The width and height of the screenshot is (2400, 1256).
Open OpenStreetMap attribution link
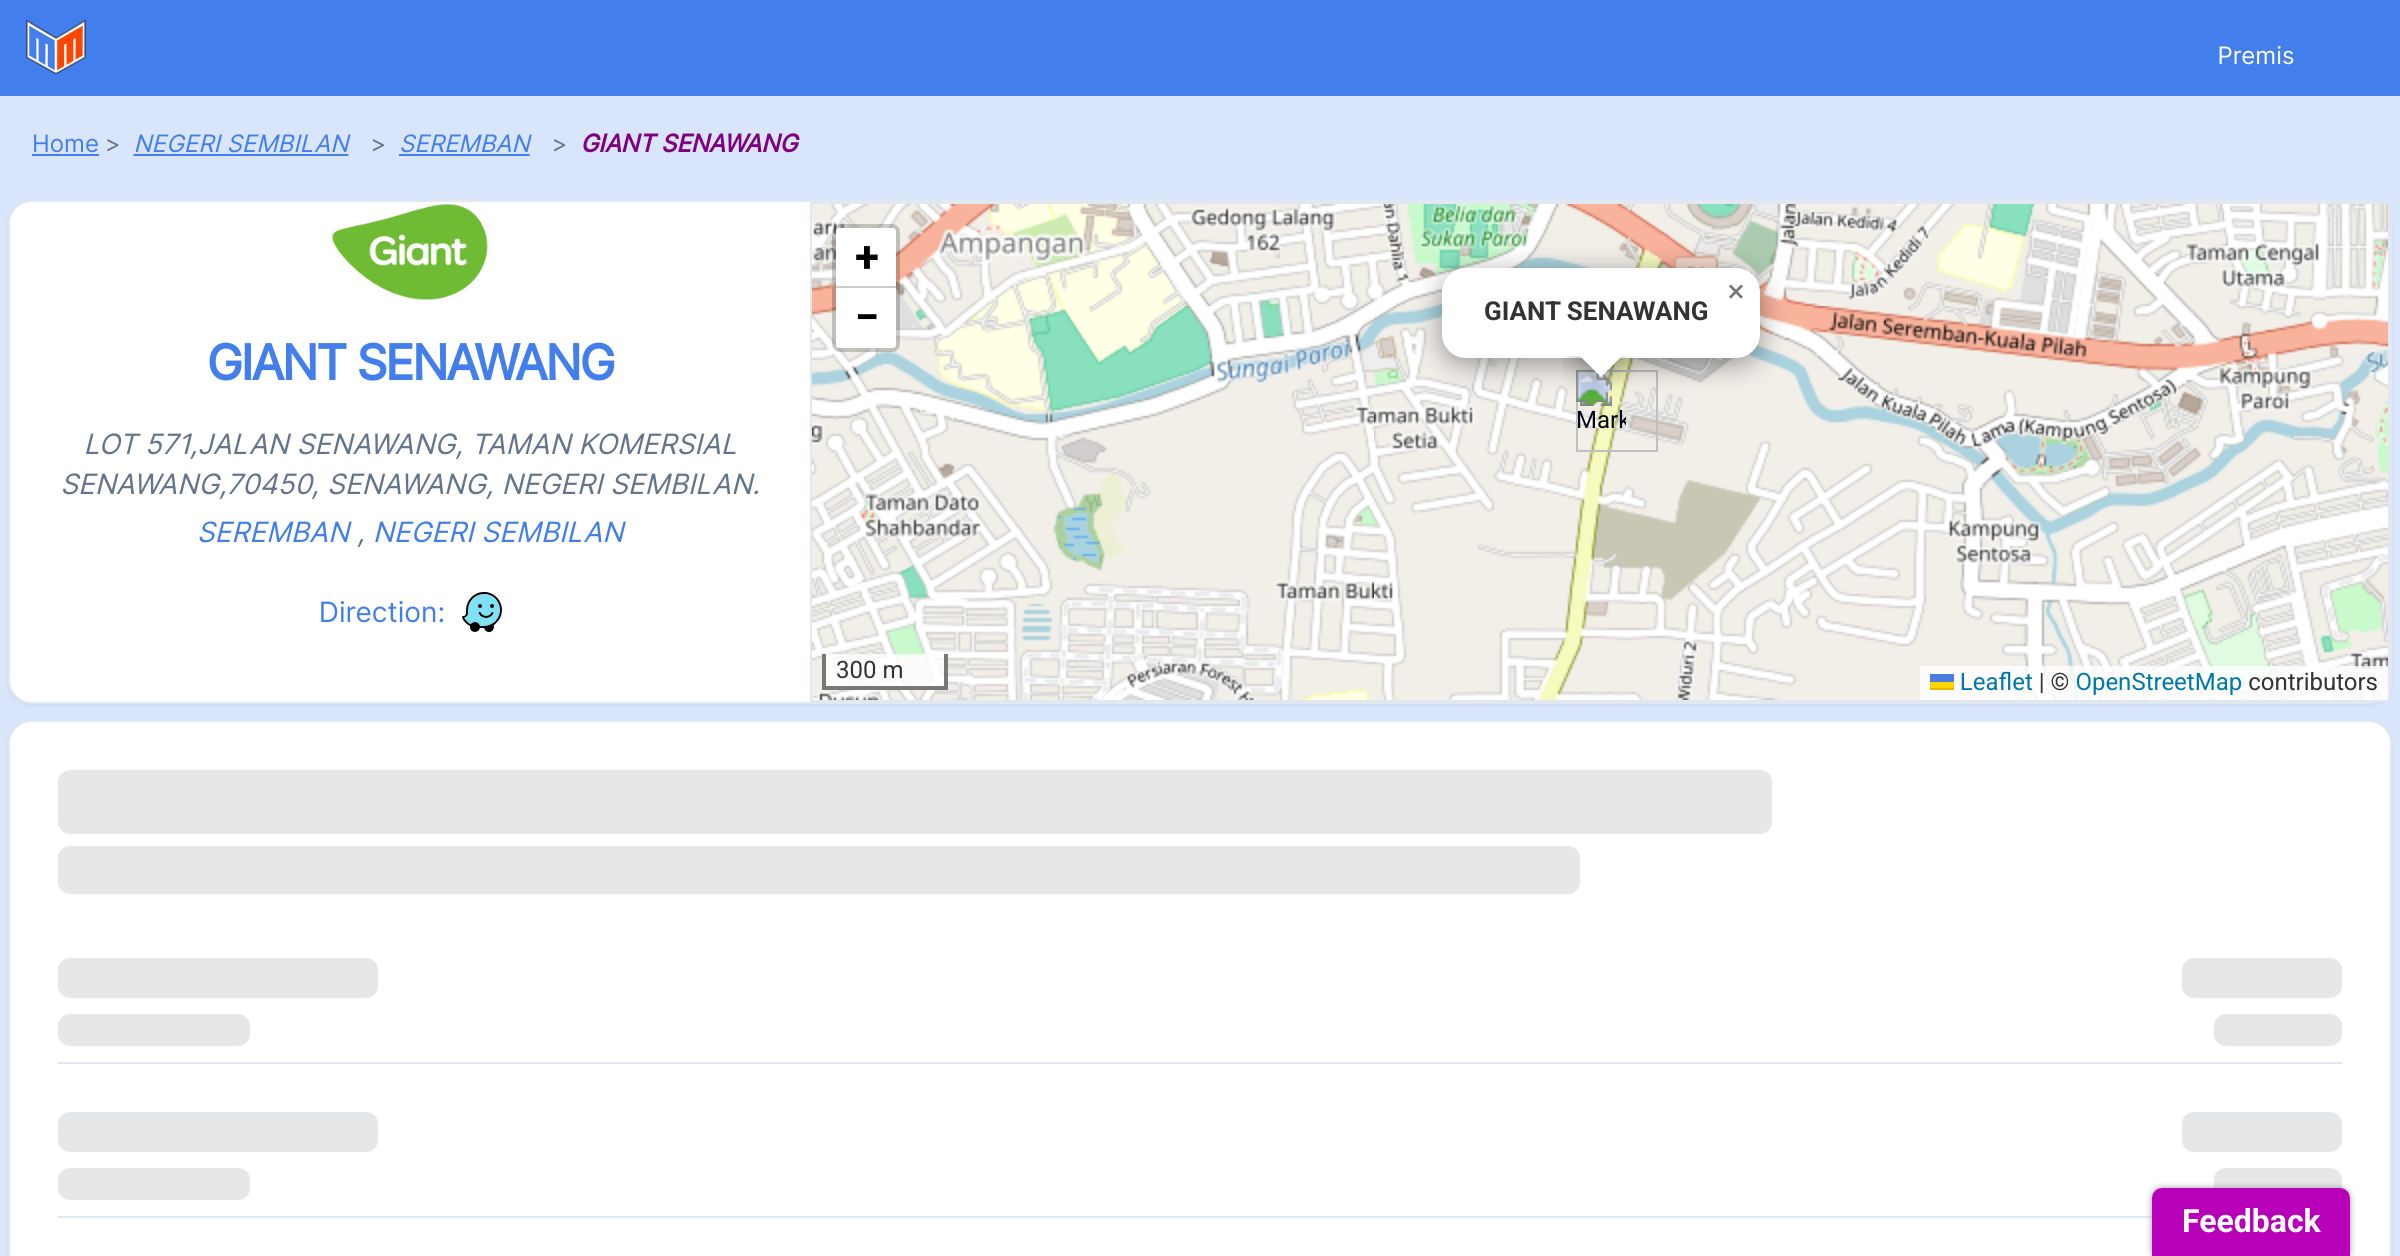tap(2158, 682)
